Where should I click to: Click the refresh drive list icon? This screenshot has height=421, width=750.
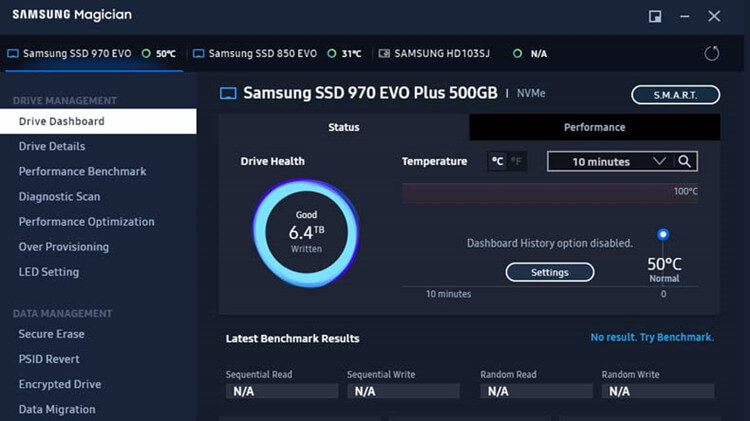pos(711,53)
